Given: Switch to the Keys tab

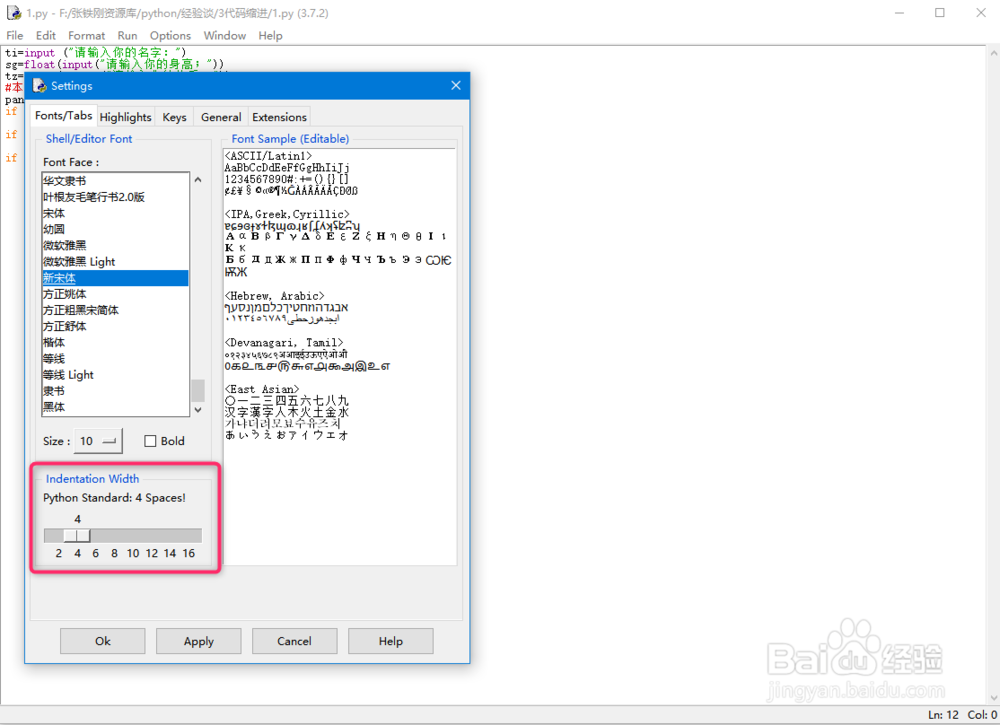Looking at the screenshot, I should pos(174,117).
